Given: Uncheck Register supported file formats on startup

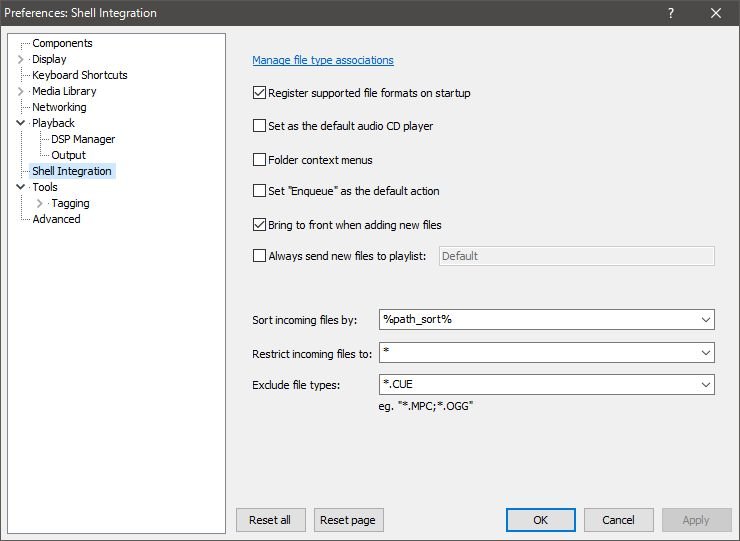Looking at the screenshot, I should click(259, 93).
